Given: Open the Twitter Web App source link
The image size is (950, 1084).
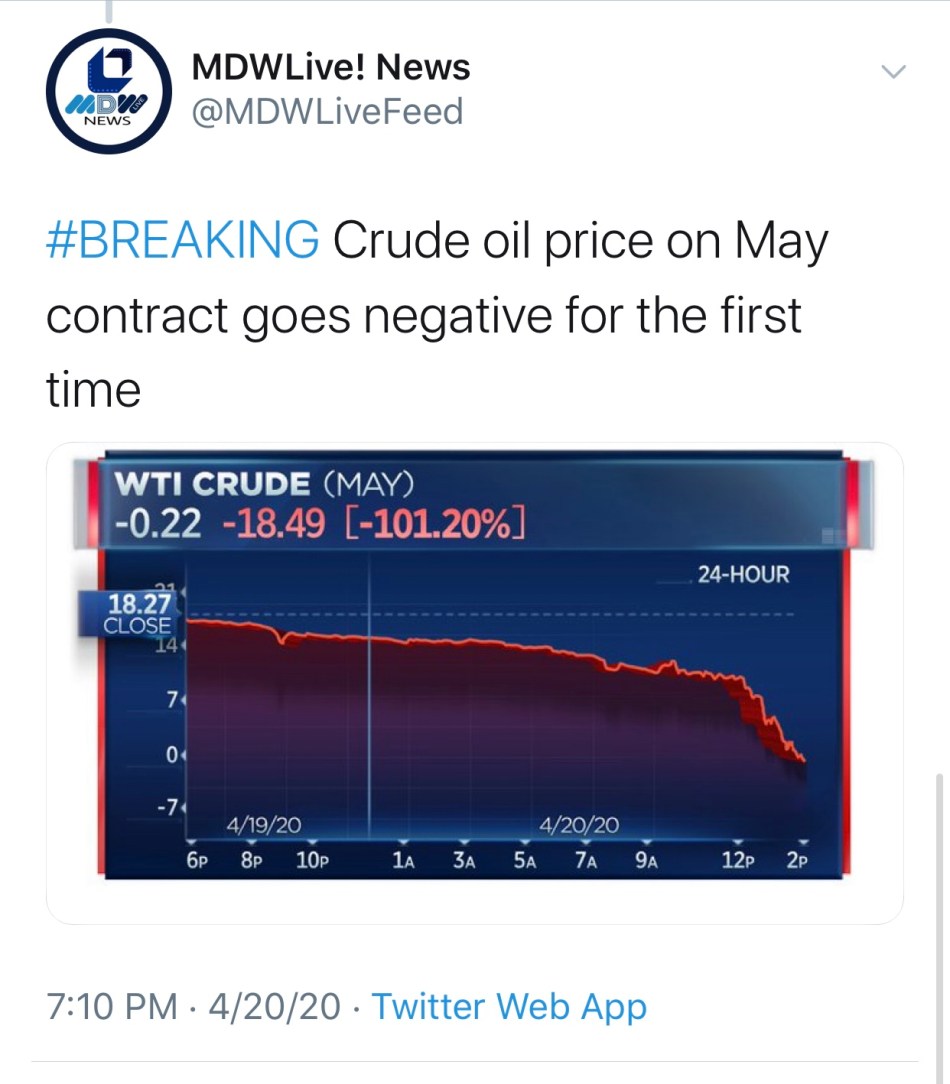Looking at the screenshot, I should [x=509, y=1006].
